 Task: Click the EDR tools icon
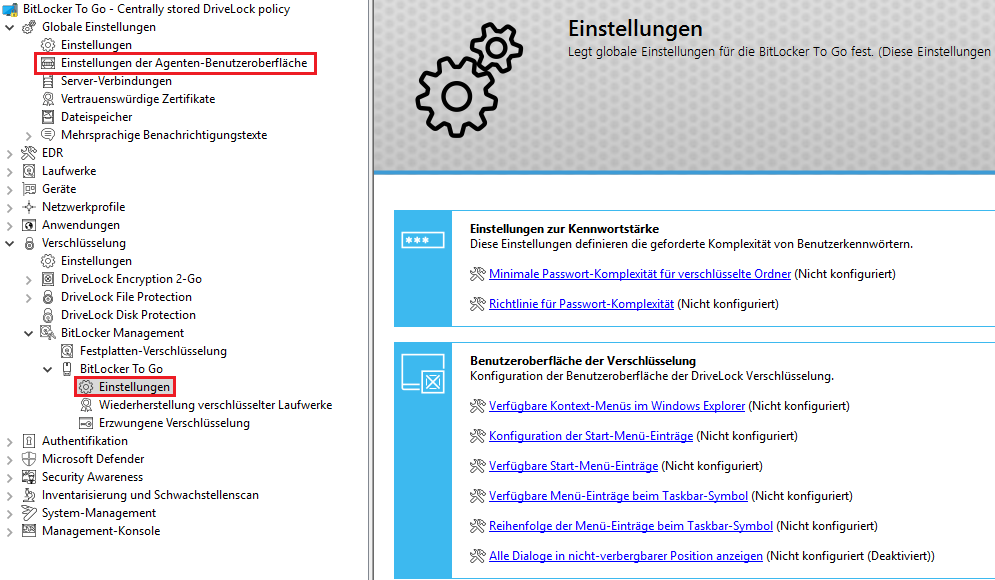(29, 153)
